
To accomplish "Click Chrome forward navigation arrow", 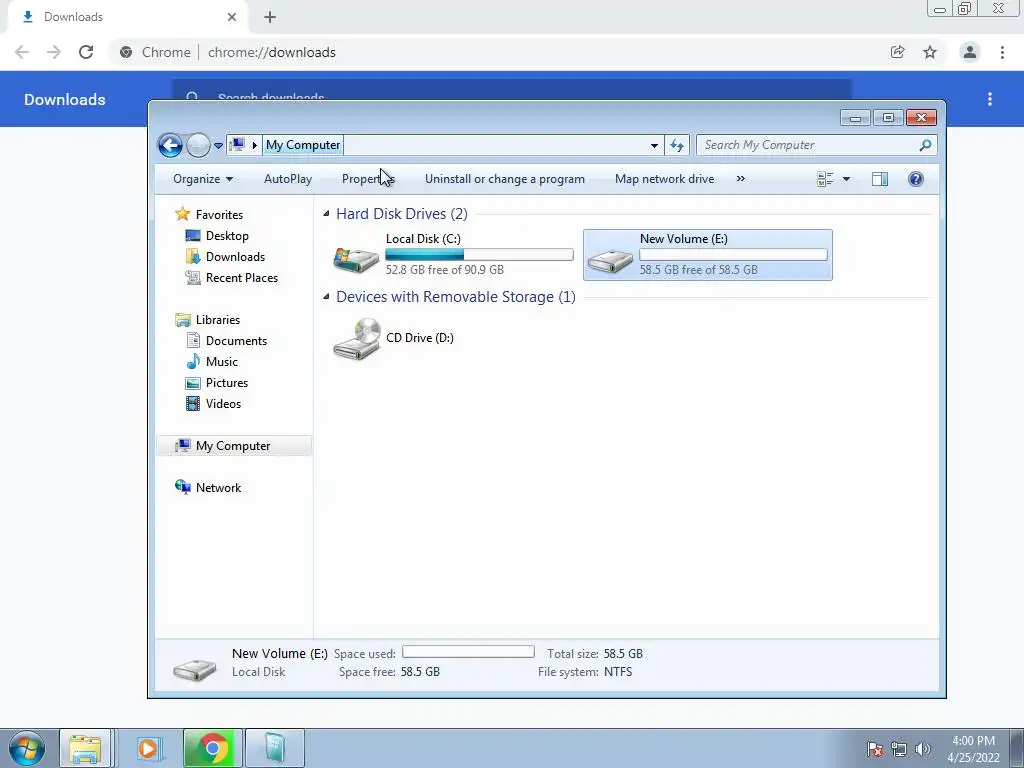I will pyautogui.click(x=54, y=52).
